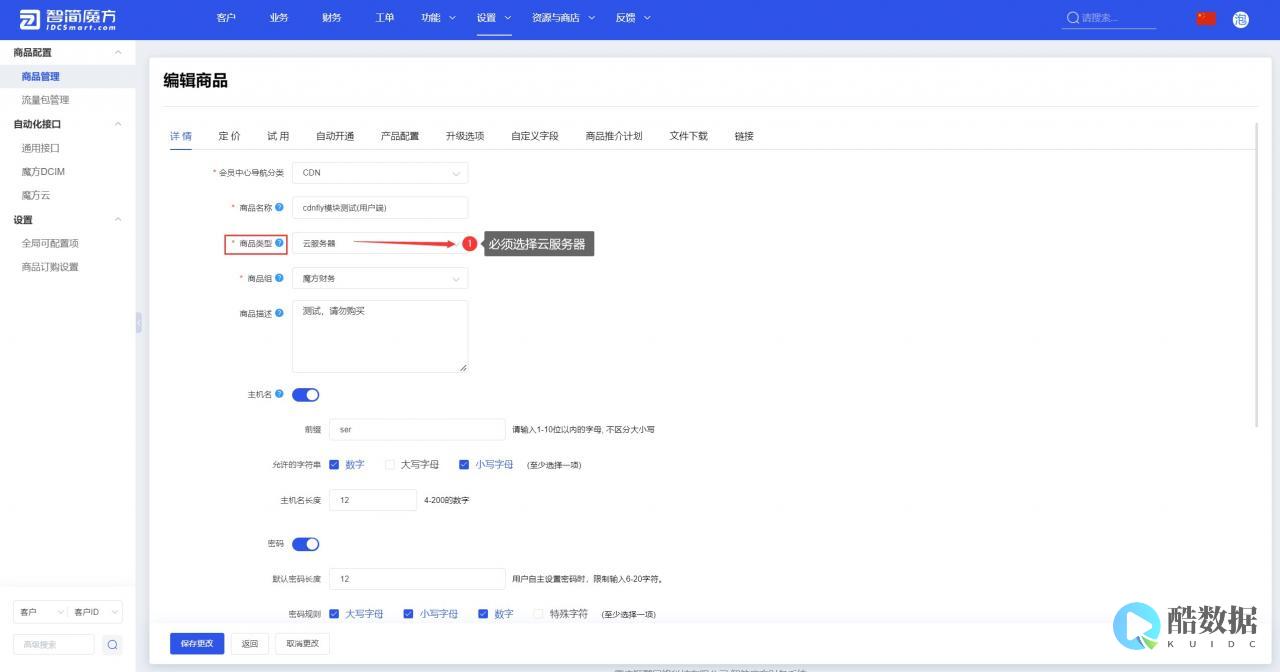Open the 商品组 魔方财务 dropdown
This screenshot has height=672, width=1280.
pyautogui.click(x=380, y=279)
